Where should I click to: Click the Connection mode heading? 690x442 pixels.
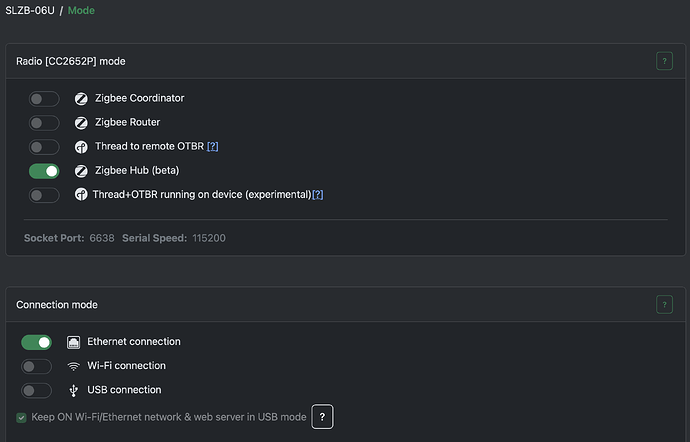point(57,305)
